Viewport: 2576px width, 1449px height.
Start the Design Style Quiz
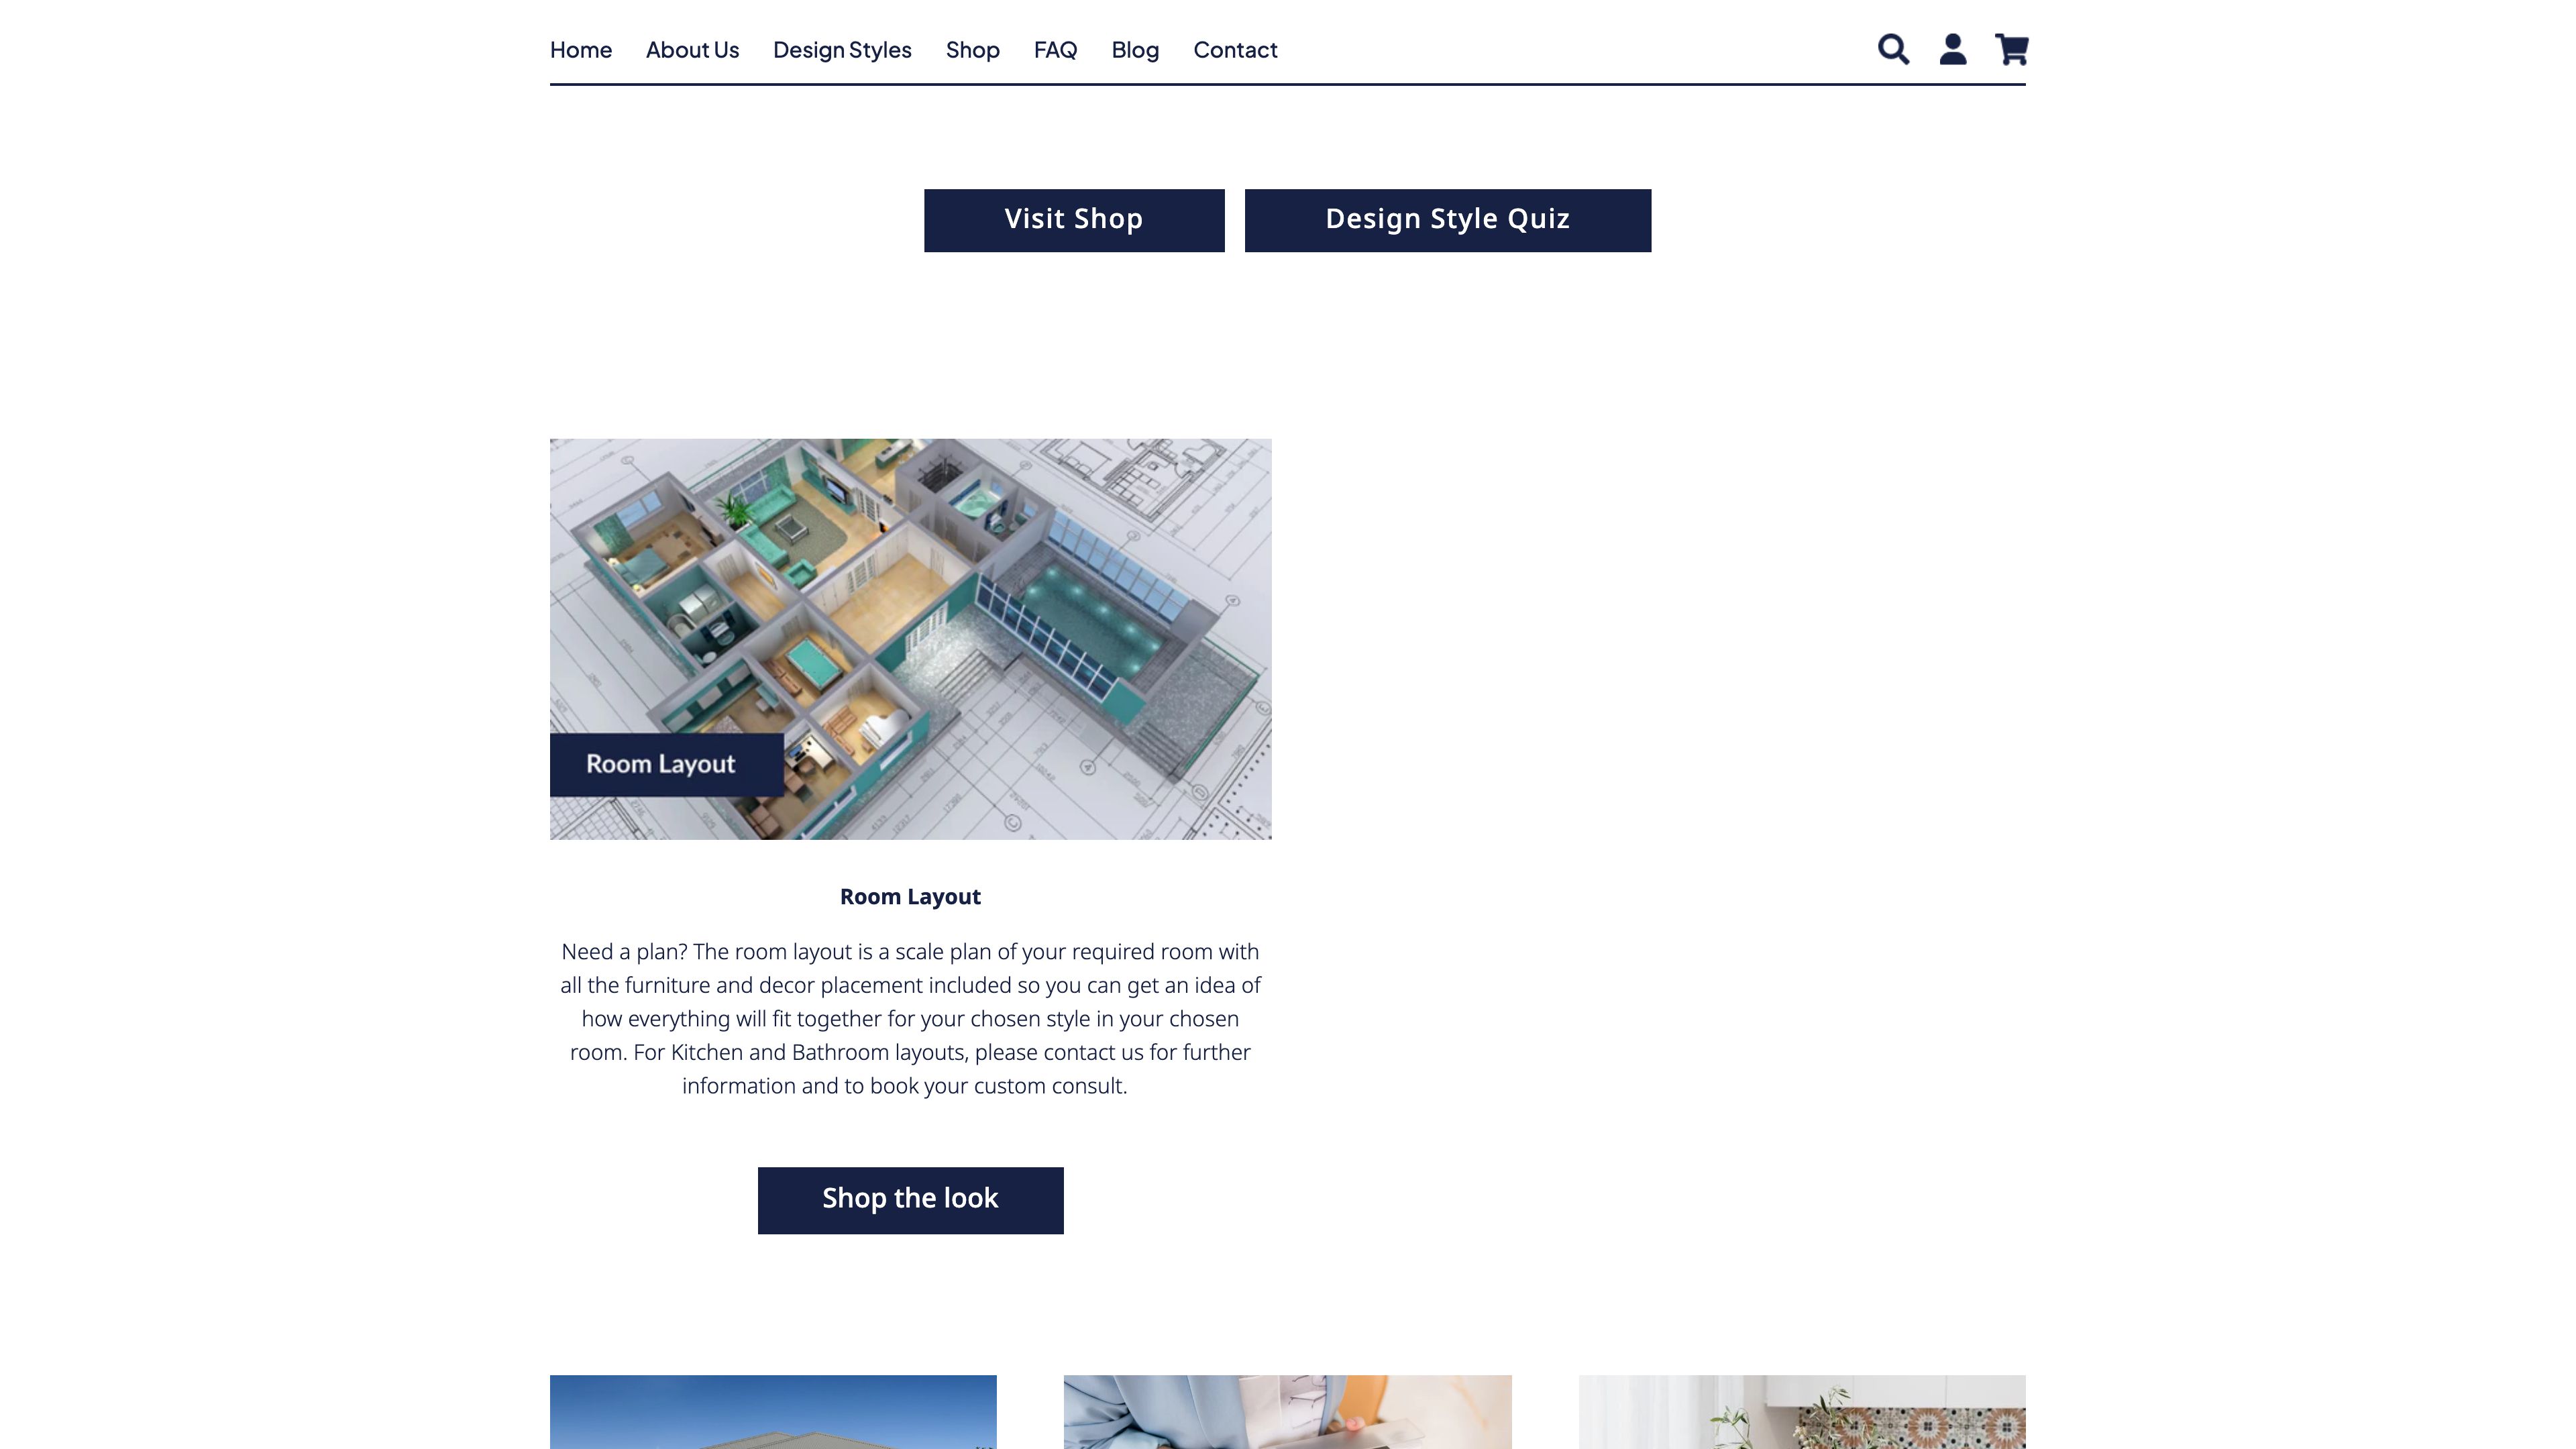click(x=1447, y=220)
